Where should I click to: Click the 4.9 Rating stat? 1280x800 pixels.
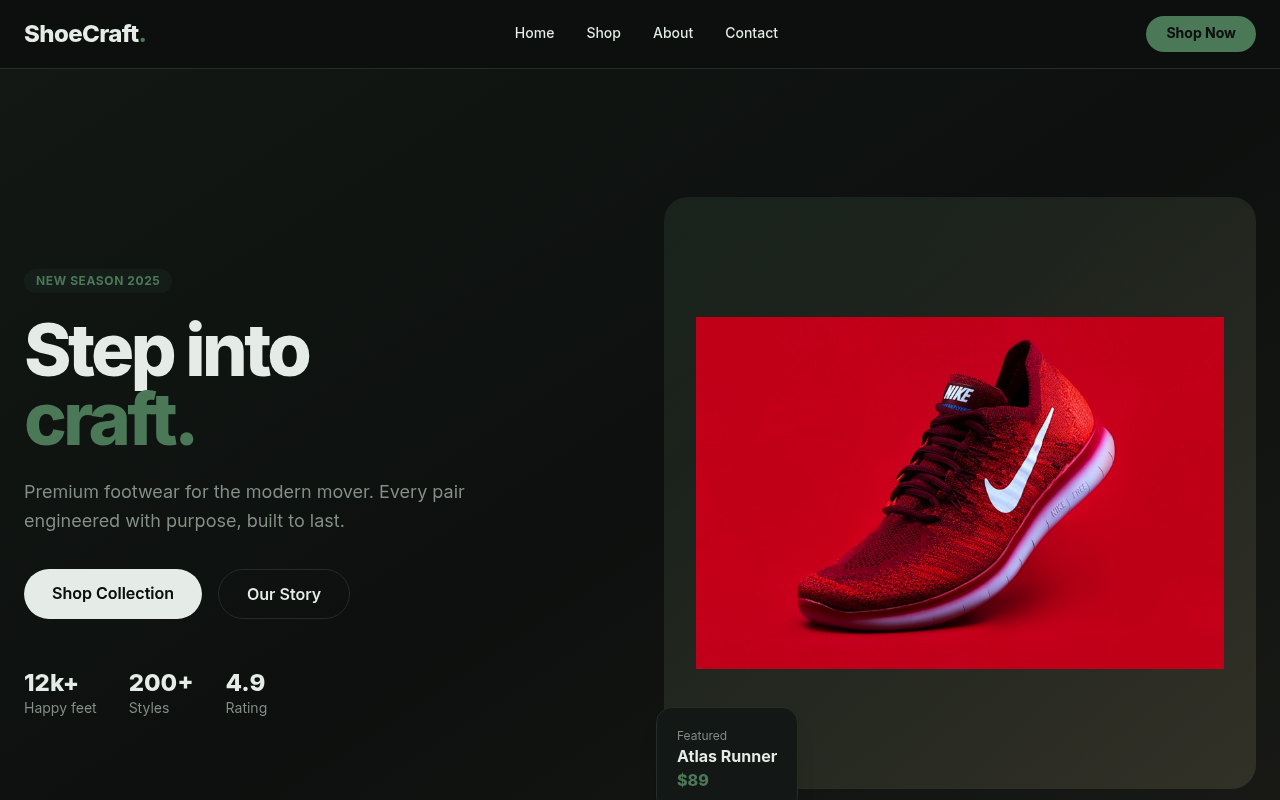[x=246, y=693]
